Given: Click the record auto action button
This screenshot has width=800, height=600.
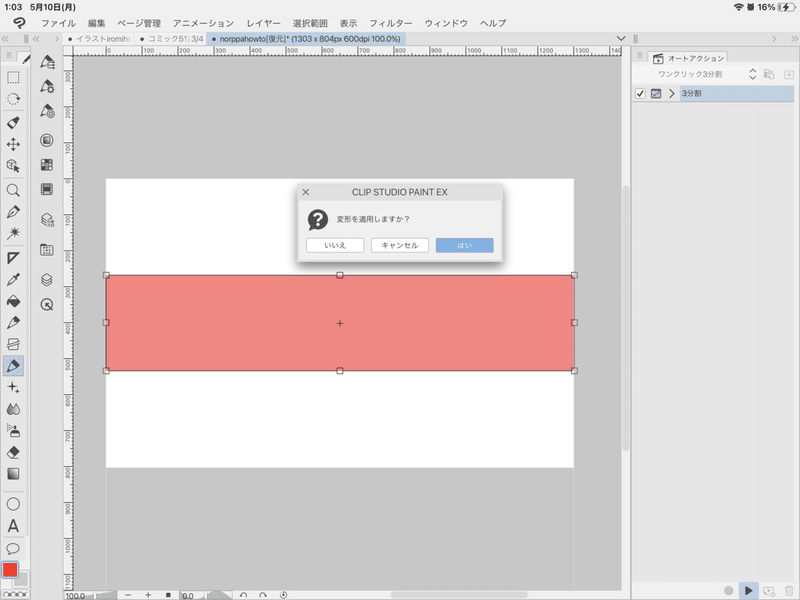Looking at the screenshot, I should 729,590.
